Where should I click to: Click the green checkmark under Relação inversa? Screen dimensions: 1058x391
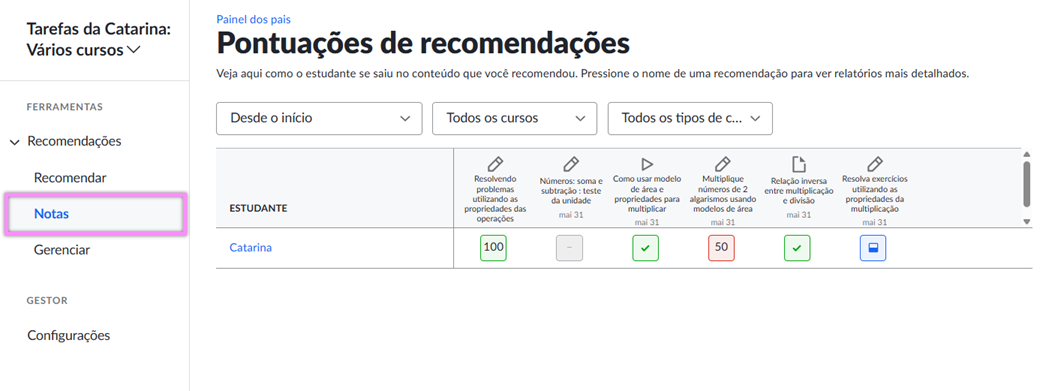(x=797, y=248)
